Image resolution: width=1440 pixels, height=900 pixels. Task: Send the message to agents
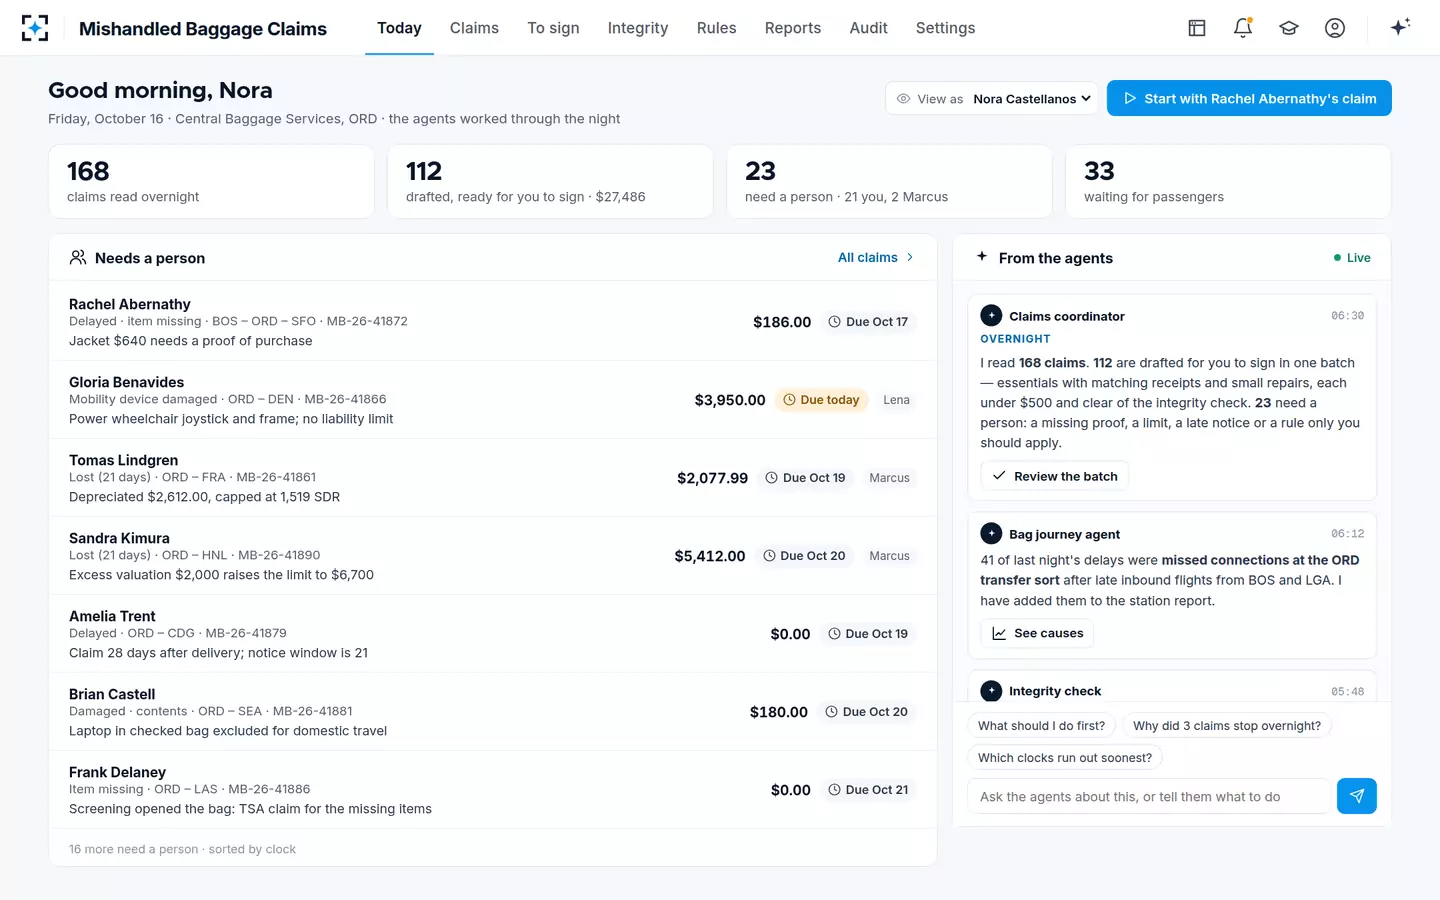tap(1357, 796)
